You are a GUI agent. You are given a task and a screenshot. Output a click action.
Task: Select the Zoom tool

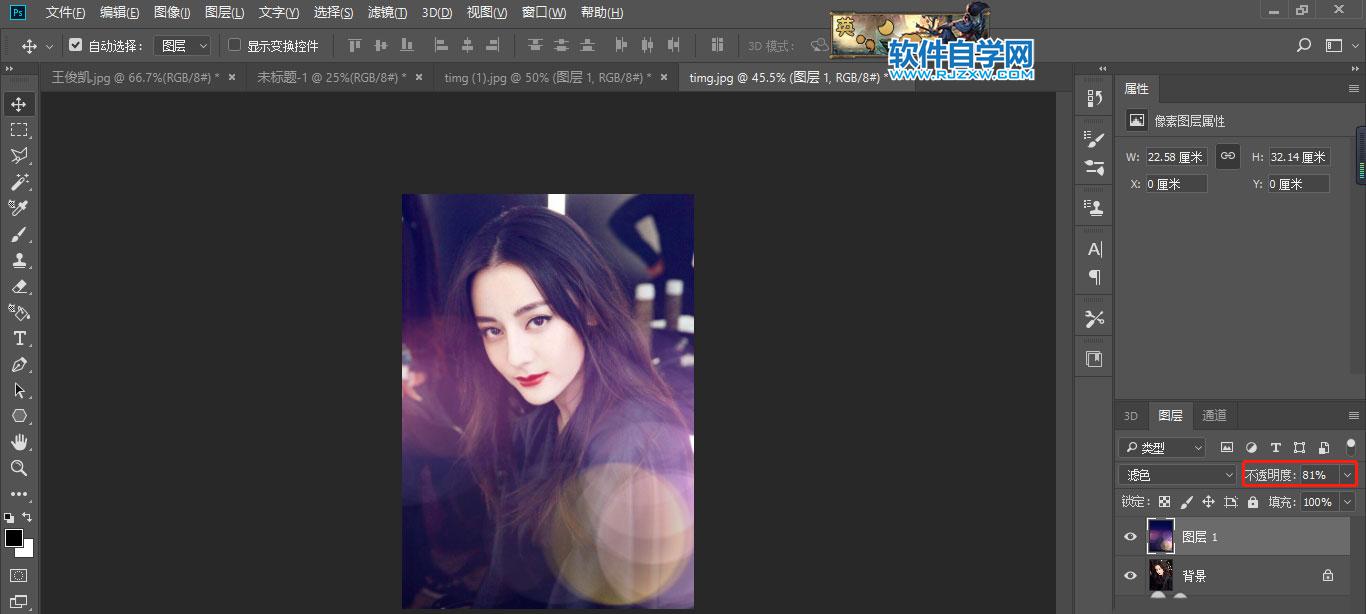19,468
